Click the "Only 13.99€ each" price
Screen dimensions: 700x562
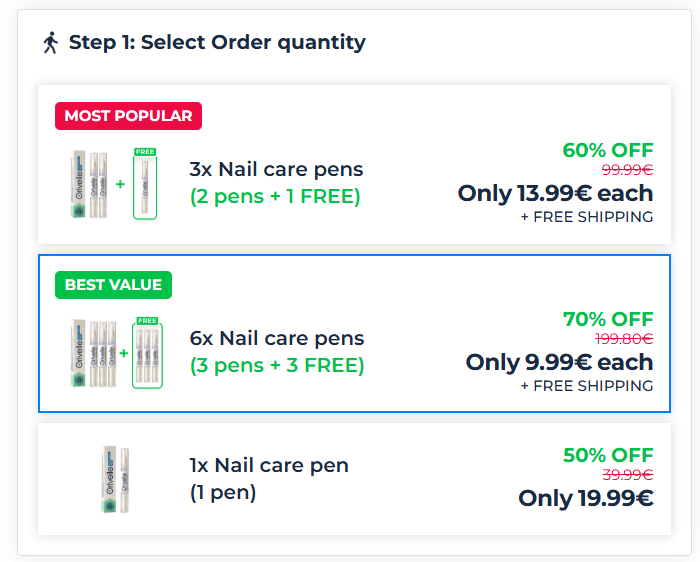click(x=555, y=193)
